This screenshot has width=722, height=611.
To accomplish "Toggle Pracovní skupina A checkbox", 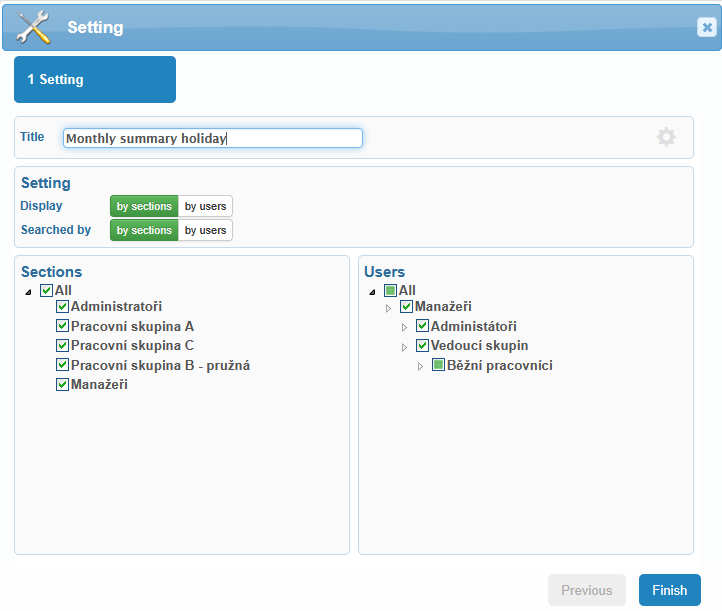I will 62,326.
